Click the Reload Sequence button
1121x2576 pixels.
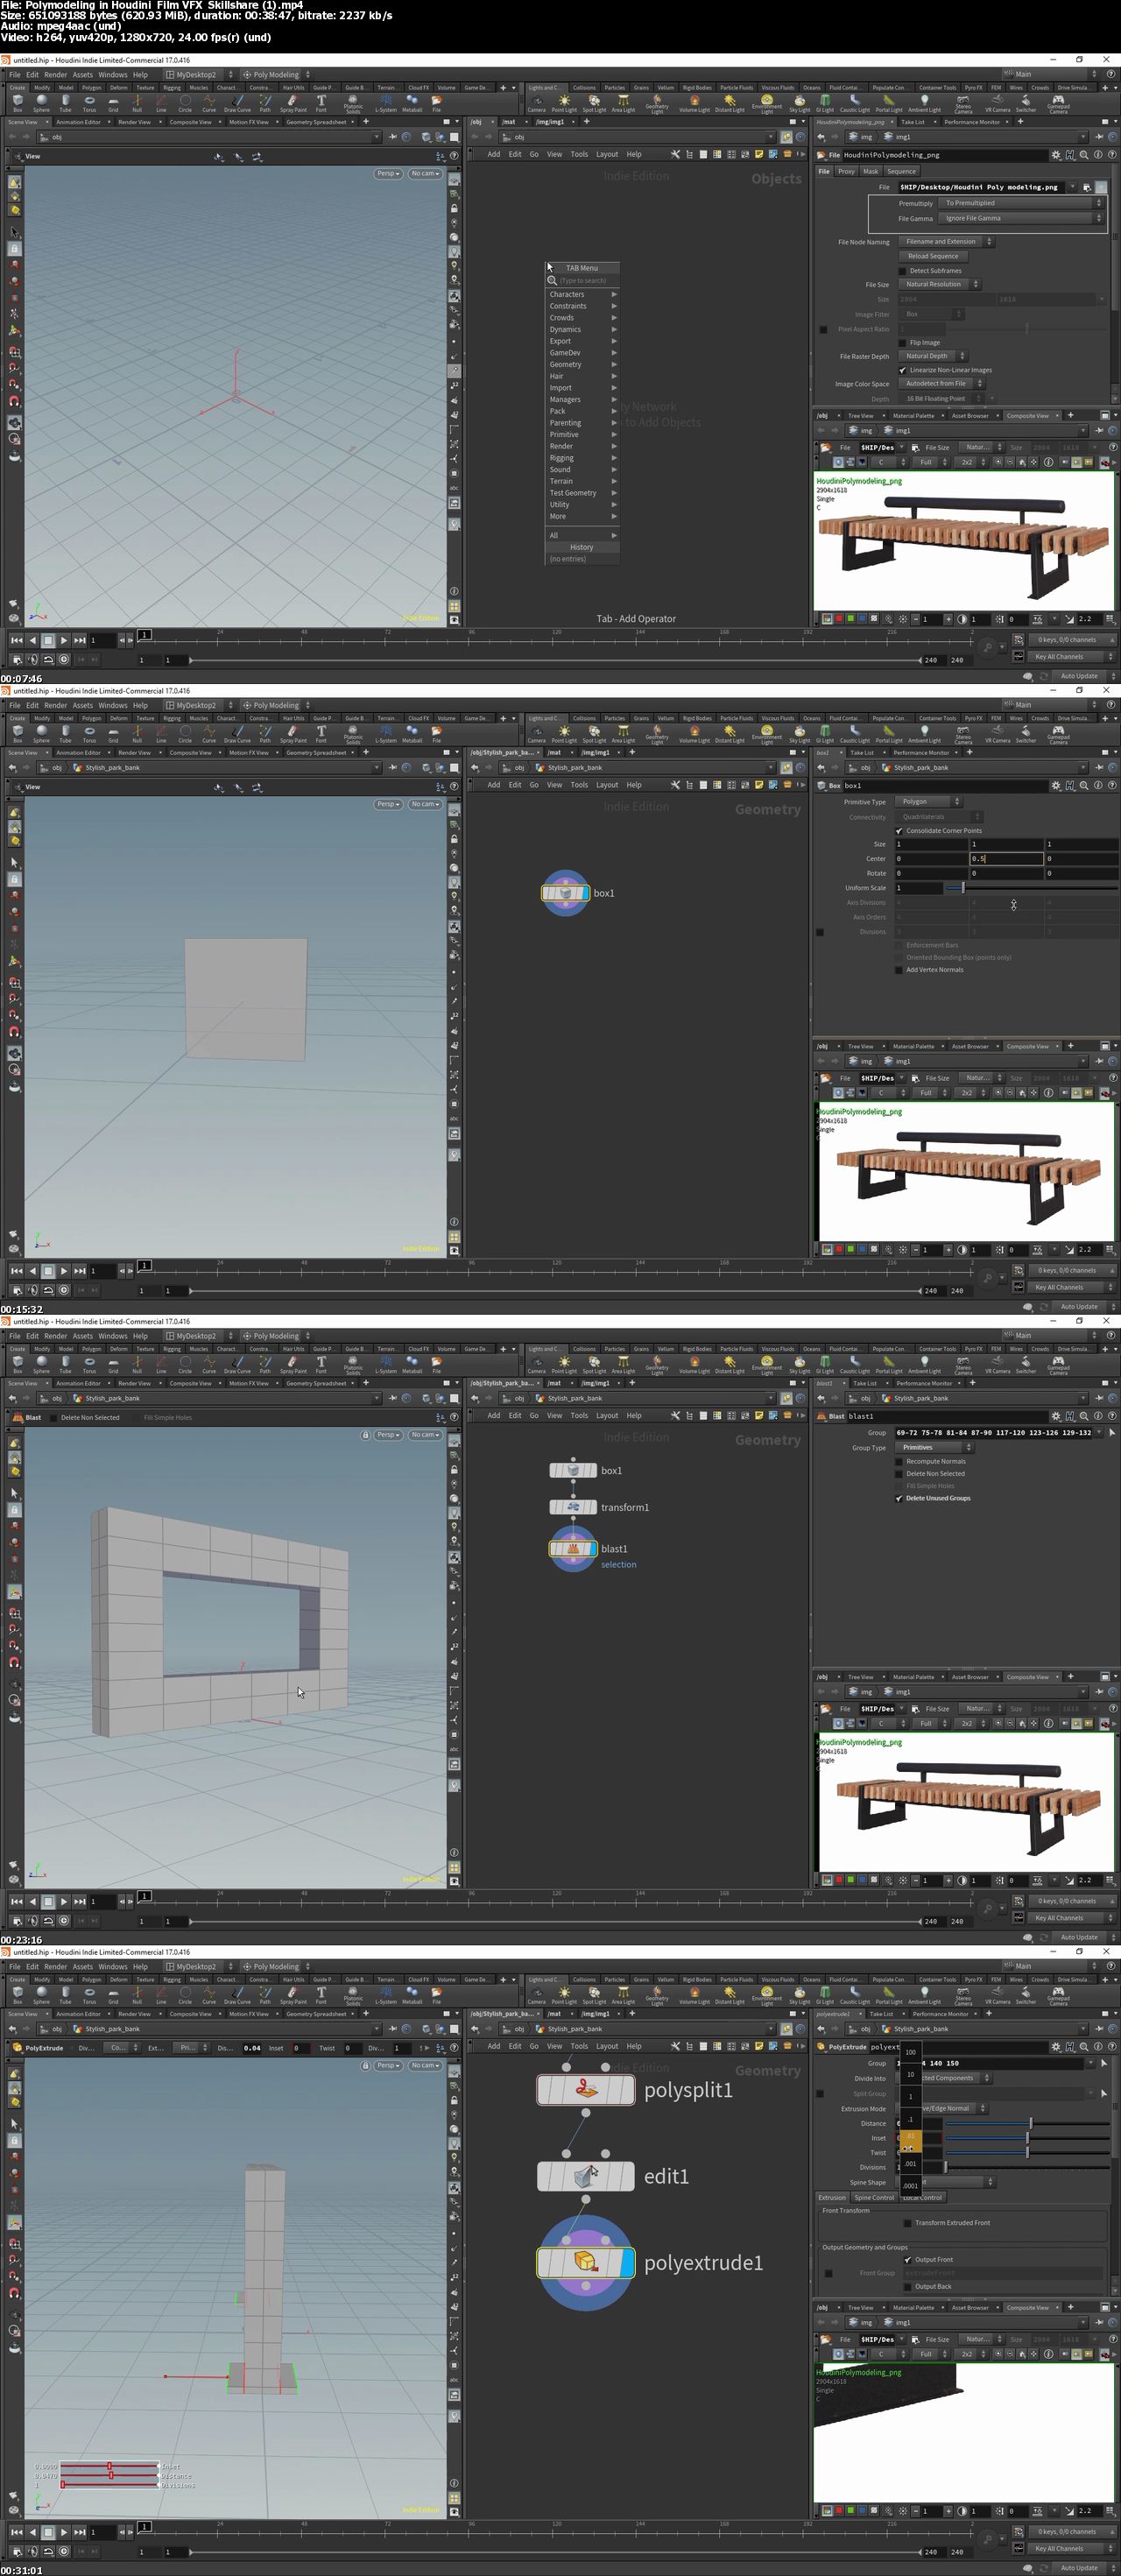(933, 256)
